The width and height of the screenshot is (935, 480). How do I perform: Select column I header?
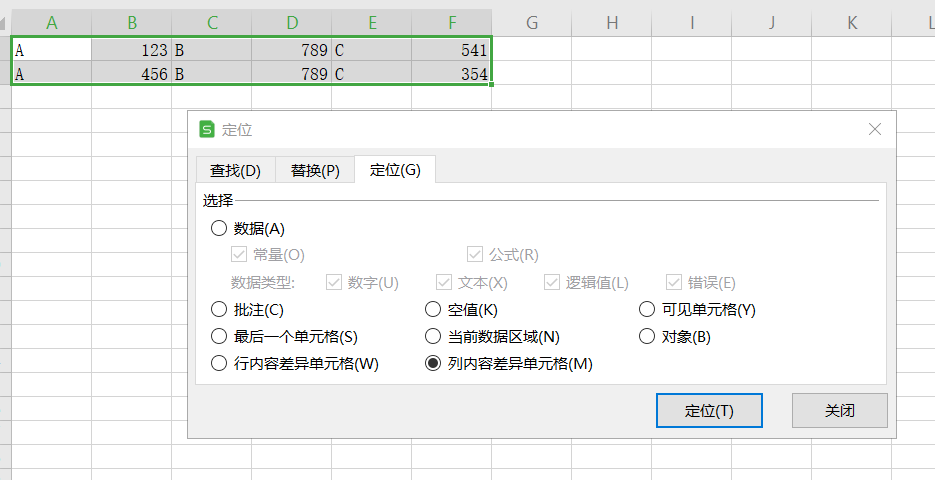tap(692, 23)
